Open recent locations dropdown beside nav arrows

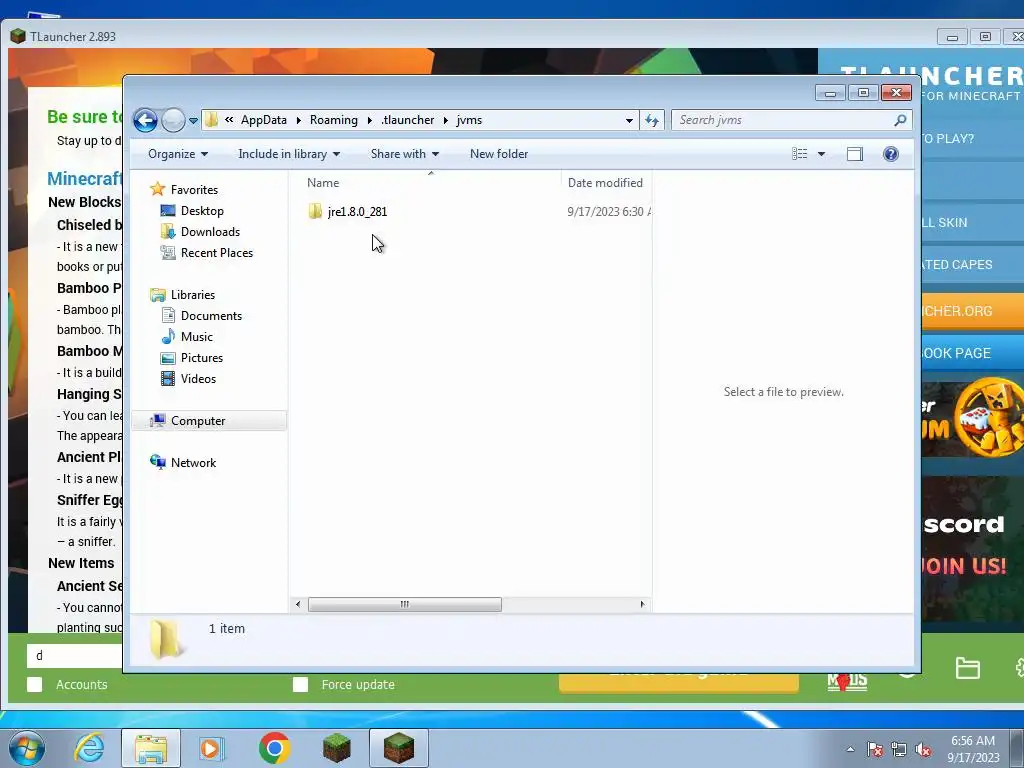click(x=193, y=121)
